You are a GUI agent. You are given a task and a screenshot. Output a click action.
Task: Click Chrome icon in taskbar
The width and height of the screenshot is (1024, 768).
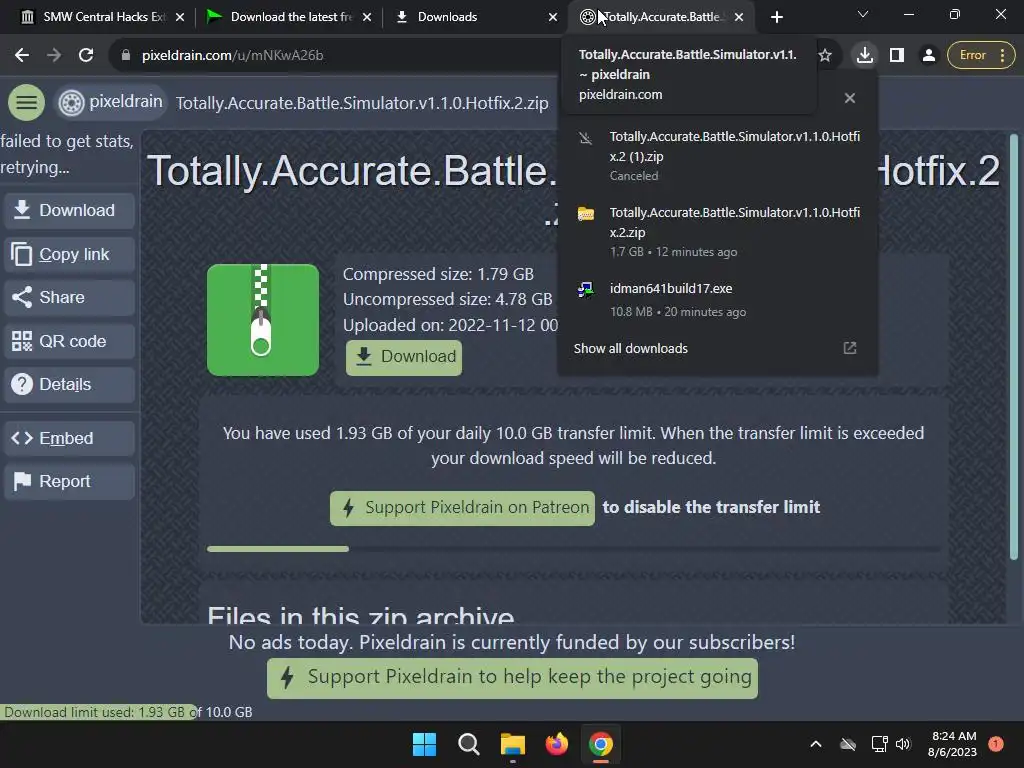[x=601, y=744]
